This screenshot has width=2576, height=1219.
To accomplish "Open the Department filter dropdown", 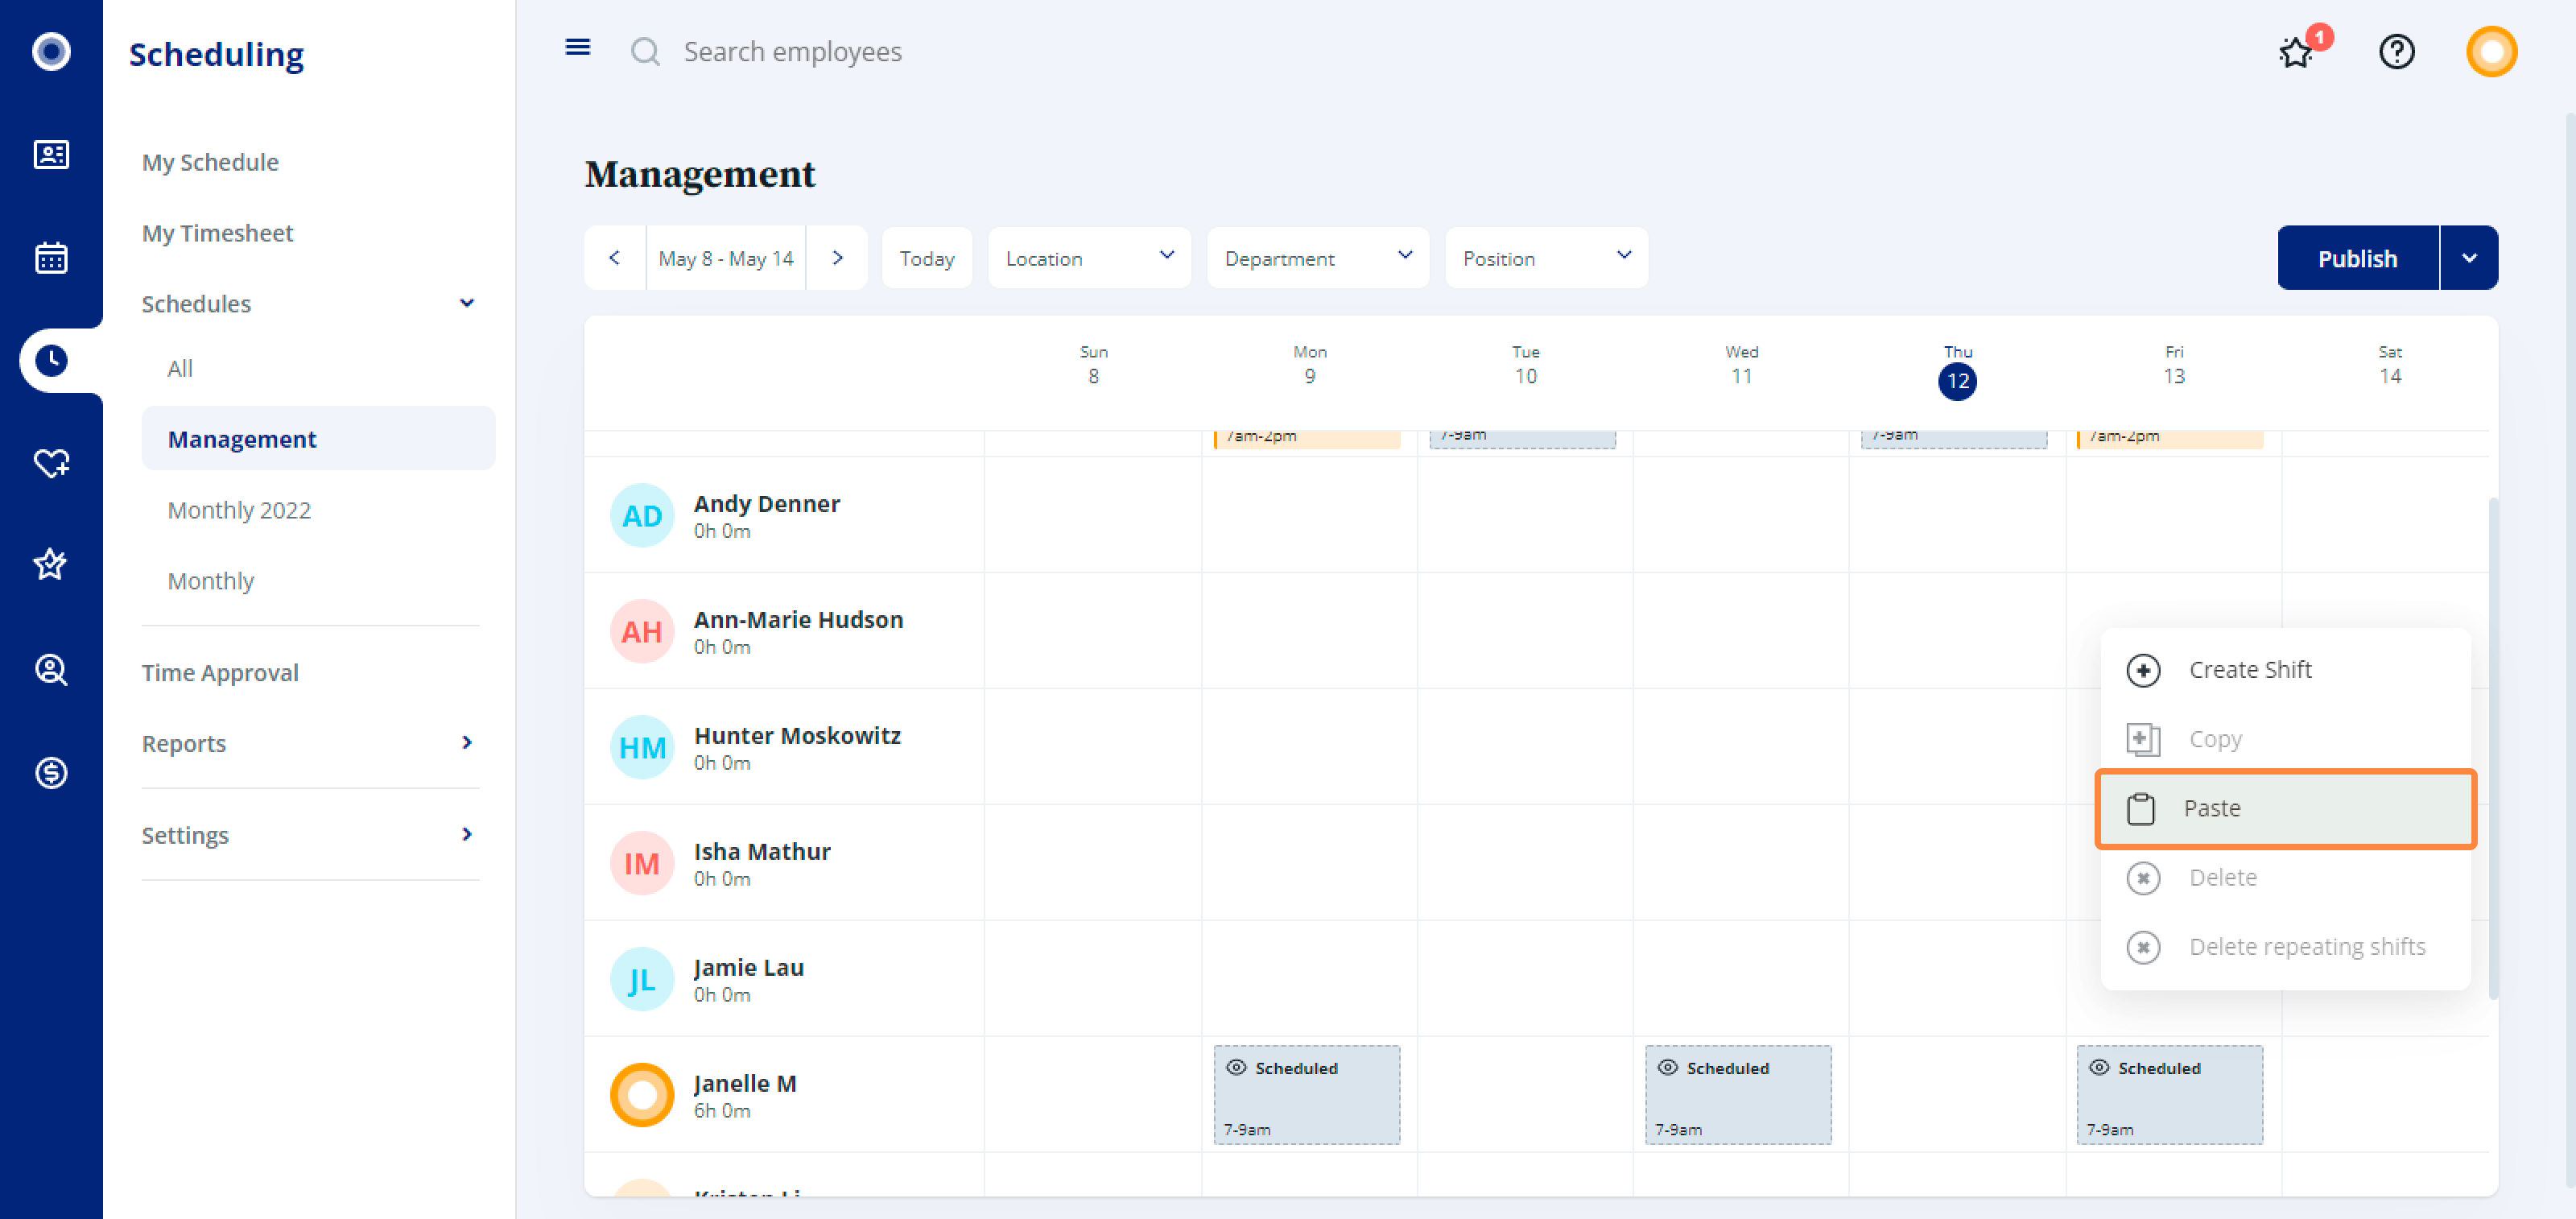I will coord(1317,258).
